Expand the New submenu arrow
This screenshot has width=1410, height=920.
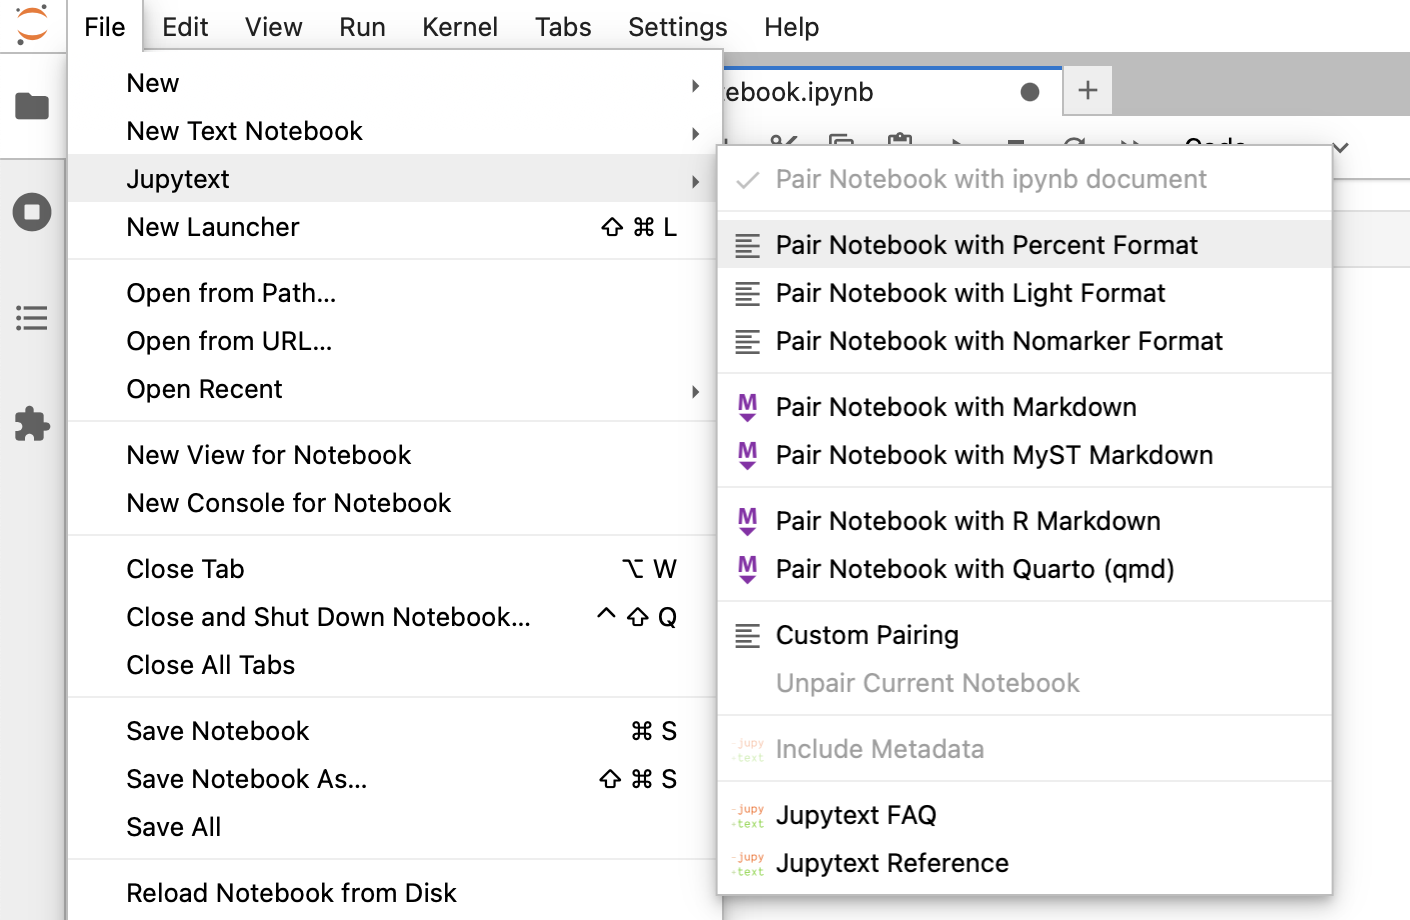coord(695,85)
